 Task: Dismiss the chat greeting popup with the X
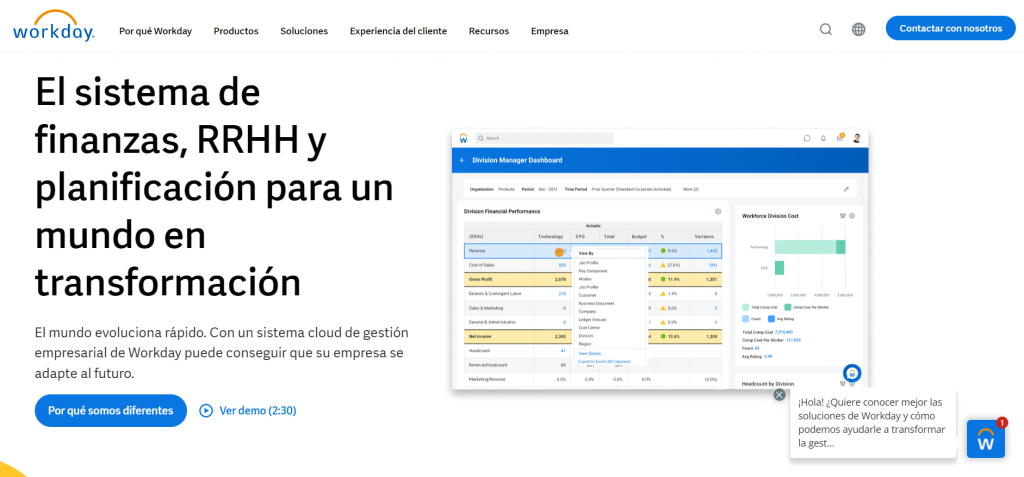[779, 395]
